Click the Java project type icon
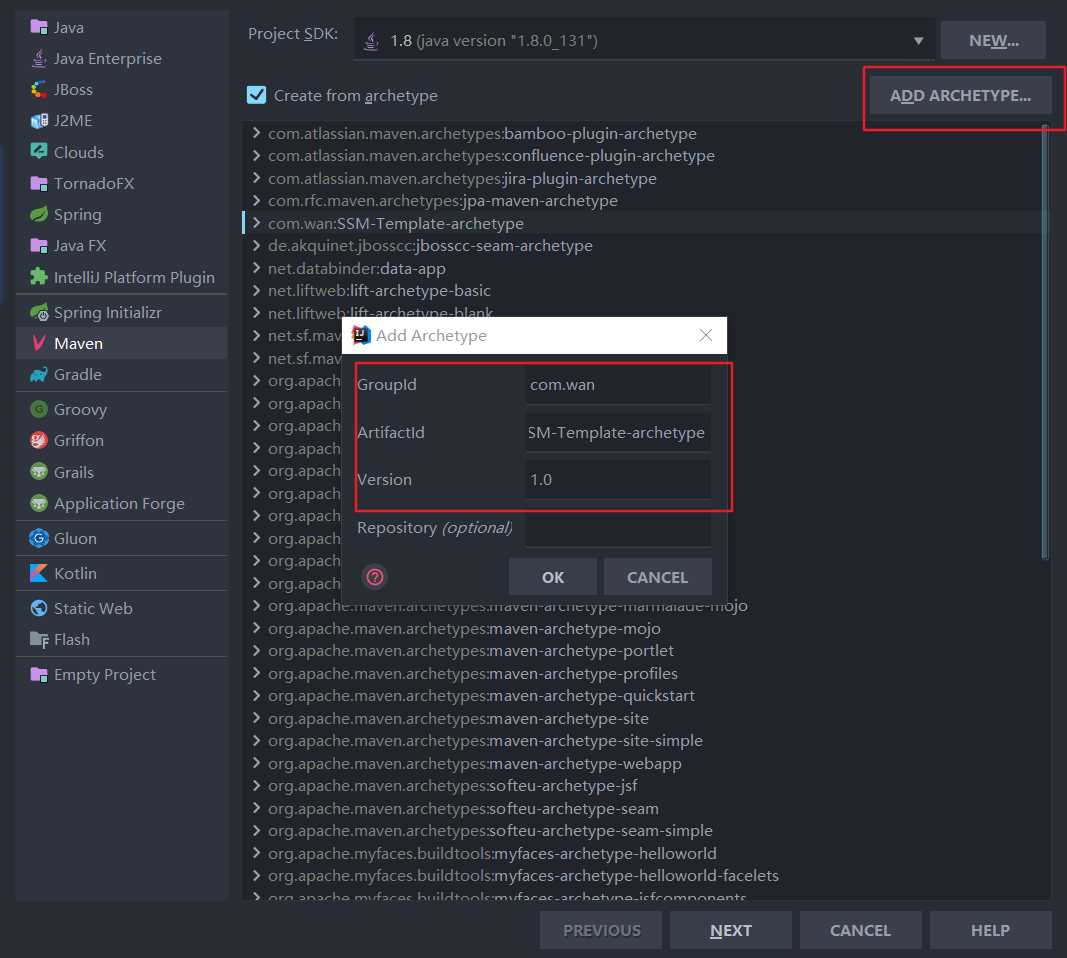 pos(39,27)
